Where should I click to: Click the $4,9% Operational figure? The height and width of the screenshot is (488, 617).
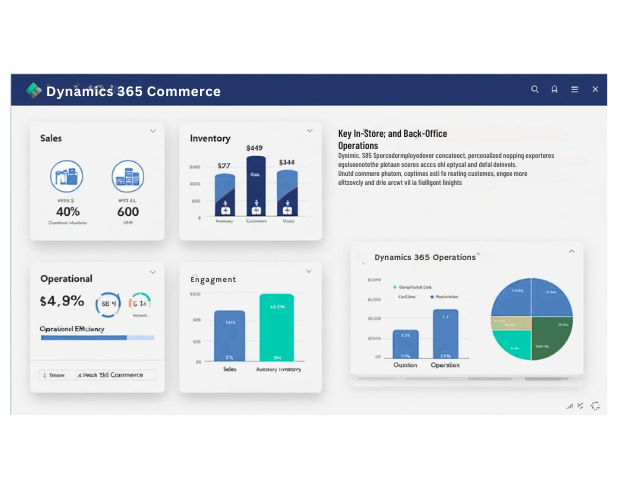62,301
